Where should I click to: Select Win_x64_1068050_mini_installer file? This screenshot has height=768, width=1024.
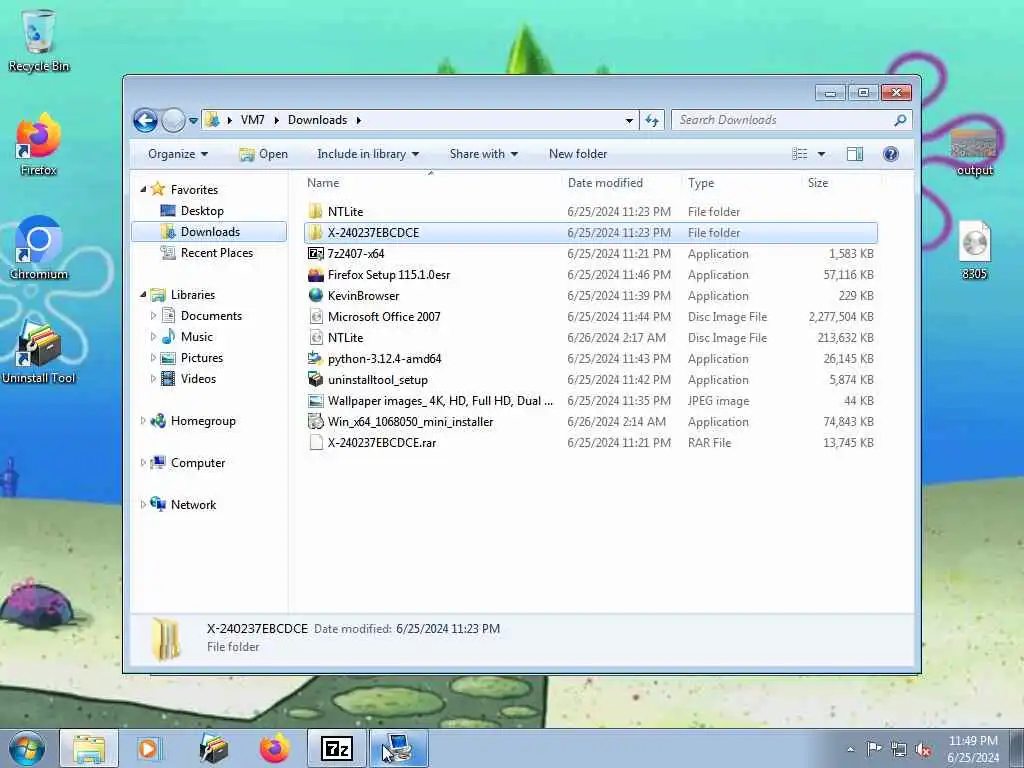coord(590,422)
